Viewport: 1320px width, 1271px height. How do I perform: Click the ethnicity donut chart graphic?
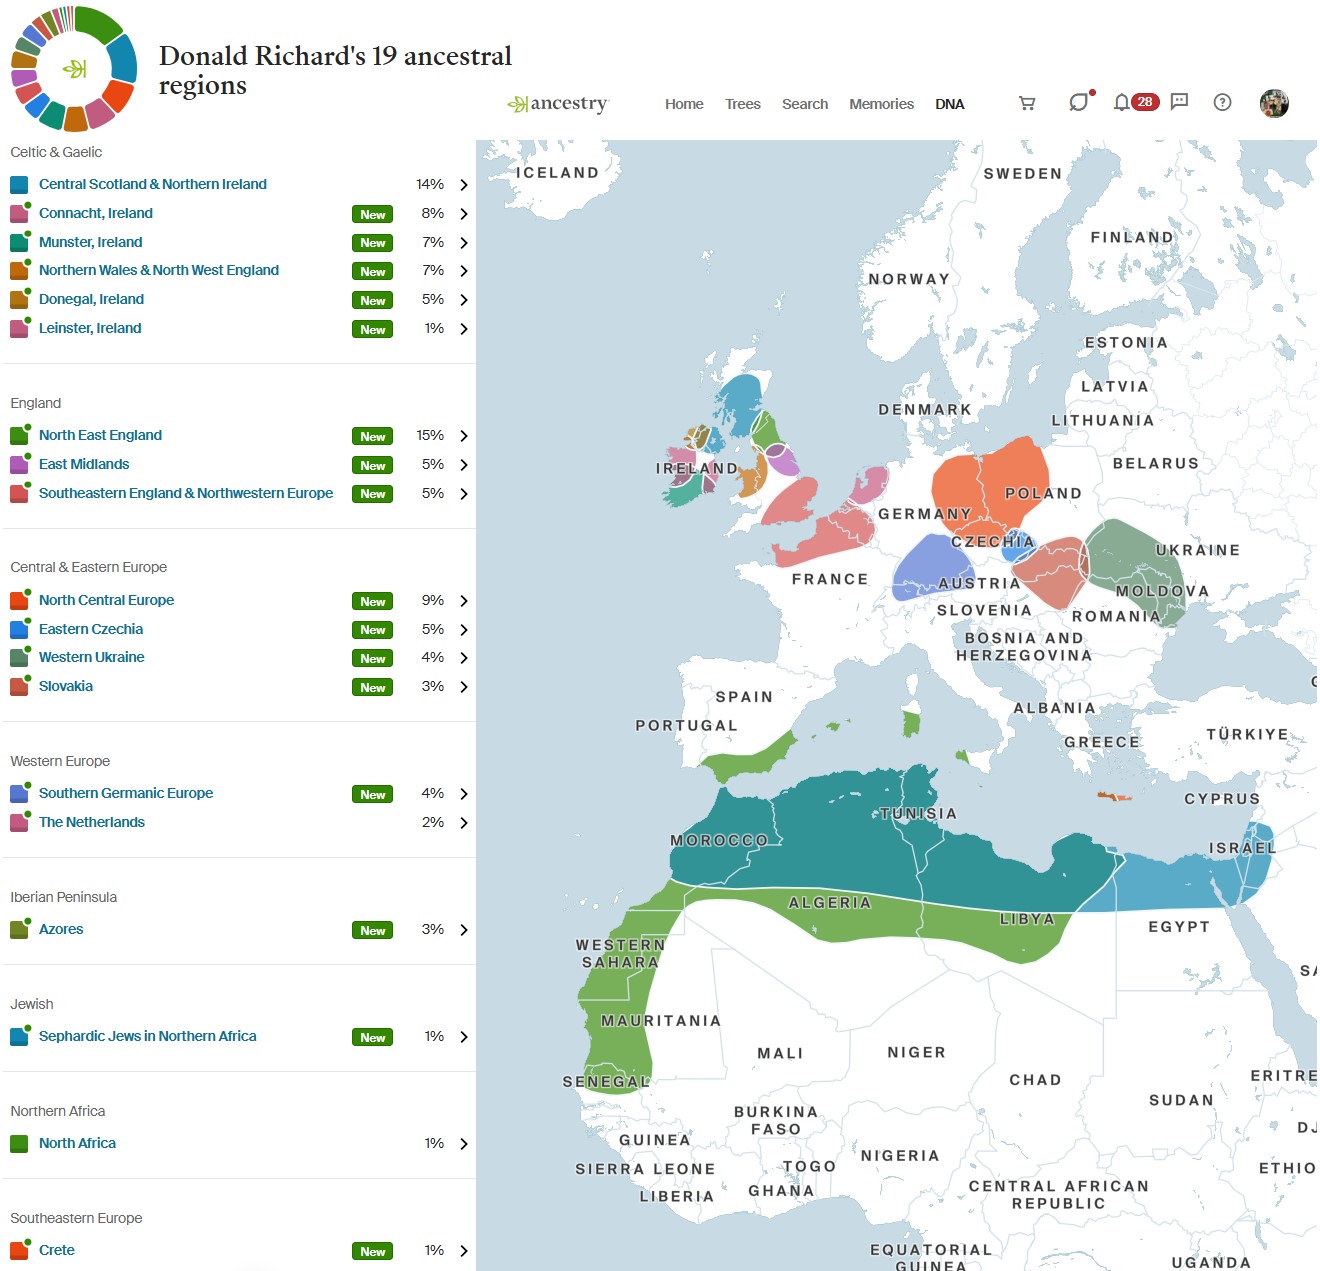click(x=73, y=69)
